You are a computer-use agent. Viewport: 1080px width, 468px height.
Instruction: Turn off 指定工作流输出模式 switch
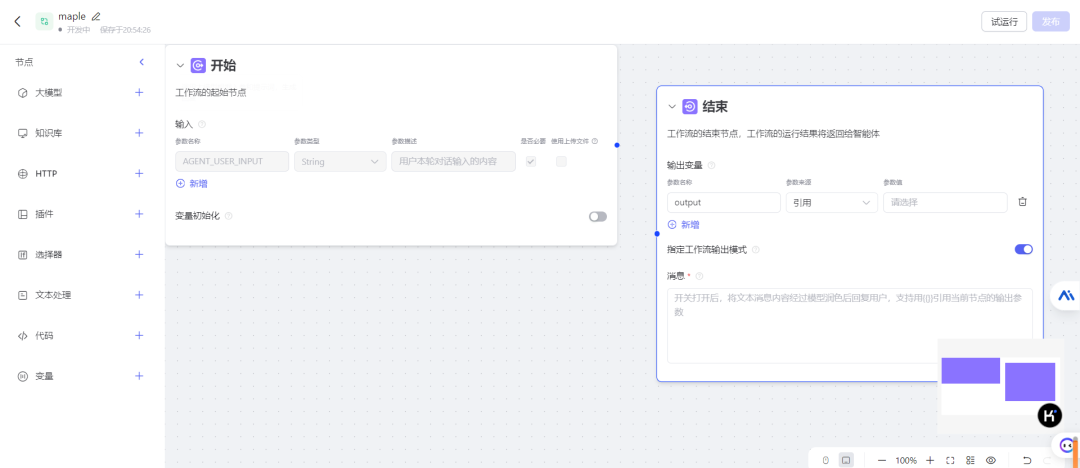tap(1024, 250)
